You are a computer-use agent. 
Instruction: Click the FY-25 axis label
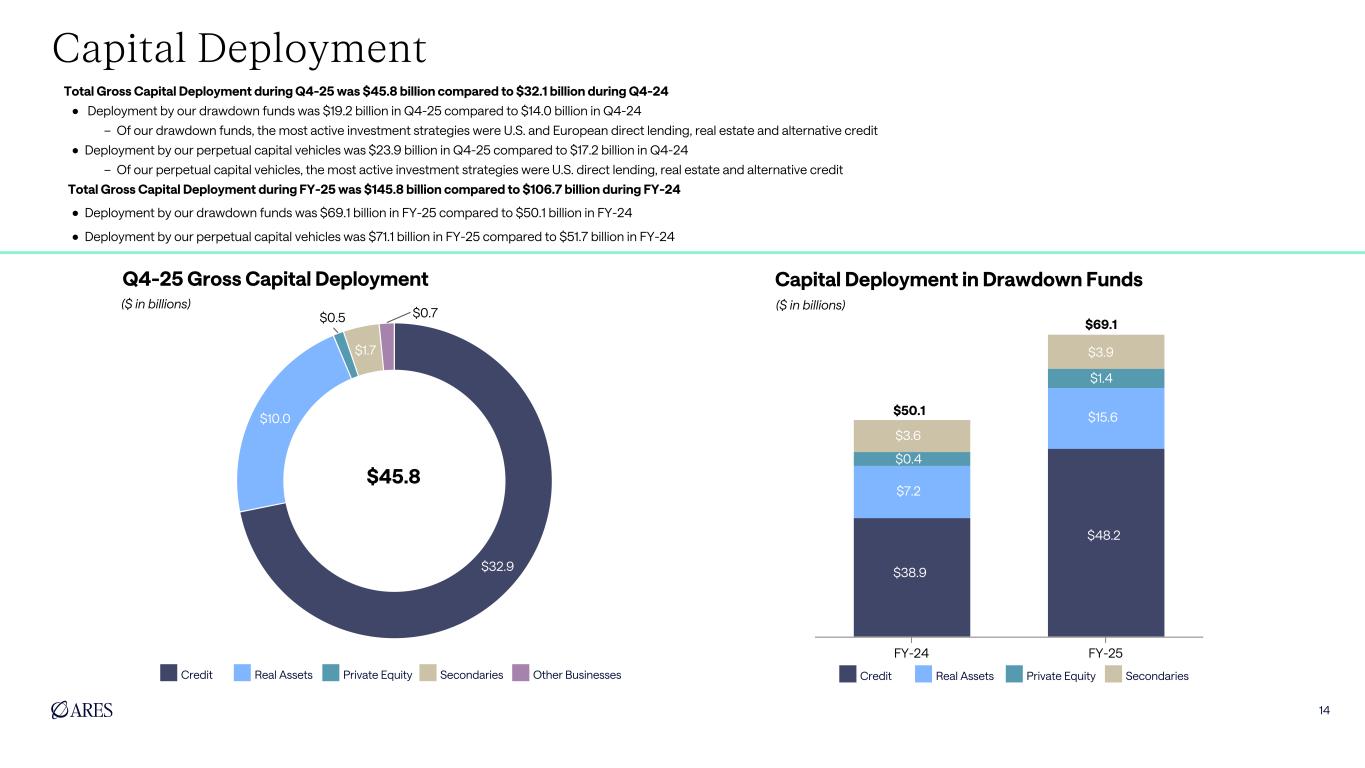1105,652
